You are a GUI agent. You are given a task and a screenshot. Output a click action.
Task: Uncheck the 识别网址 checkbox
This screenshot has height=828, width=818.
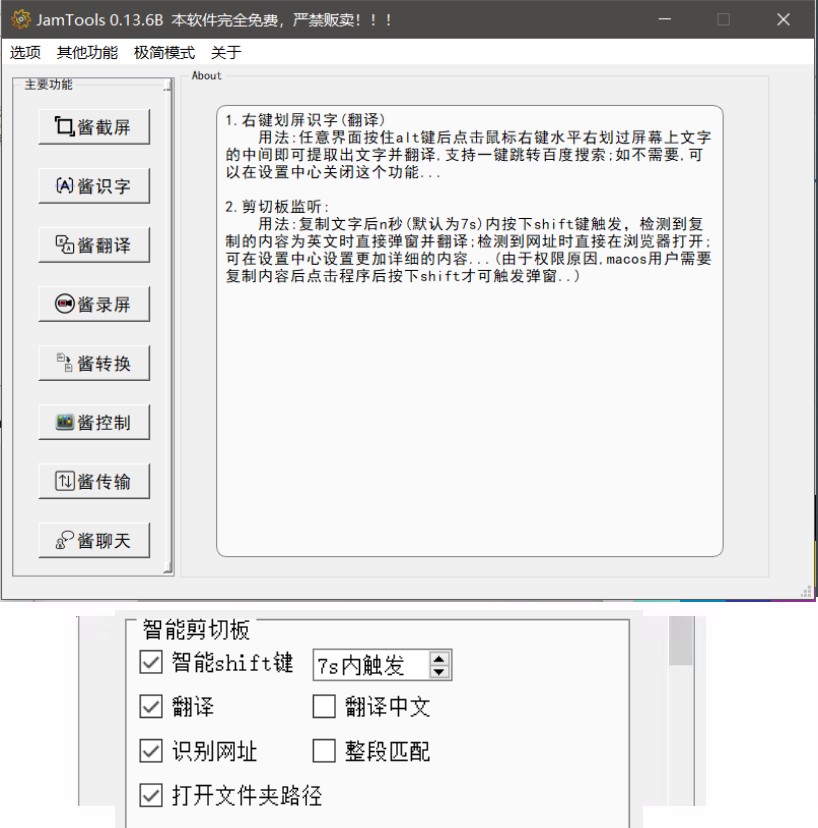[x=151, y=751]
